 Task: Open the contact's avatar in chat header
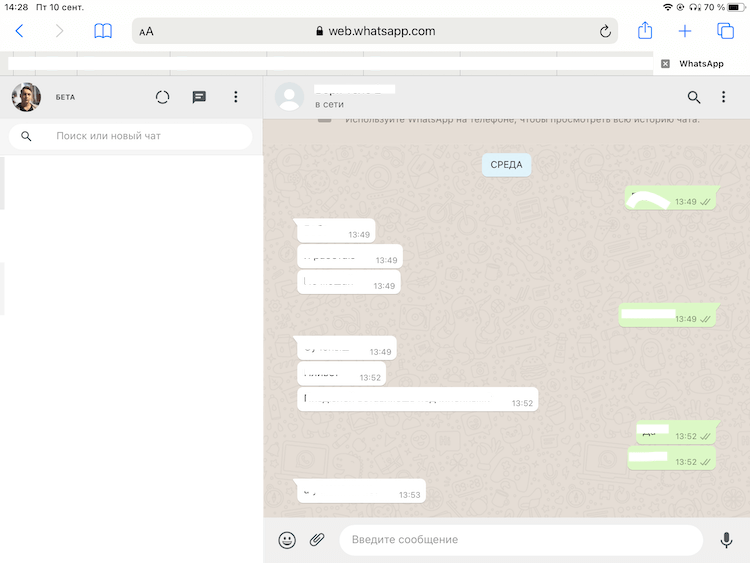coord(290,97)
